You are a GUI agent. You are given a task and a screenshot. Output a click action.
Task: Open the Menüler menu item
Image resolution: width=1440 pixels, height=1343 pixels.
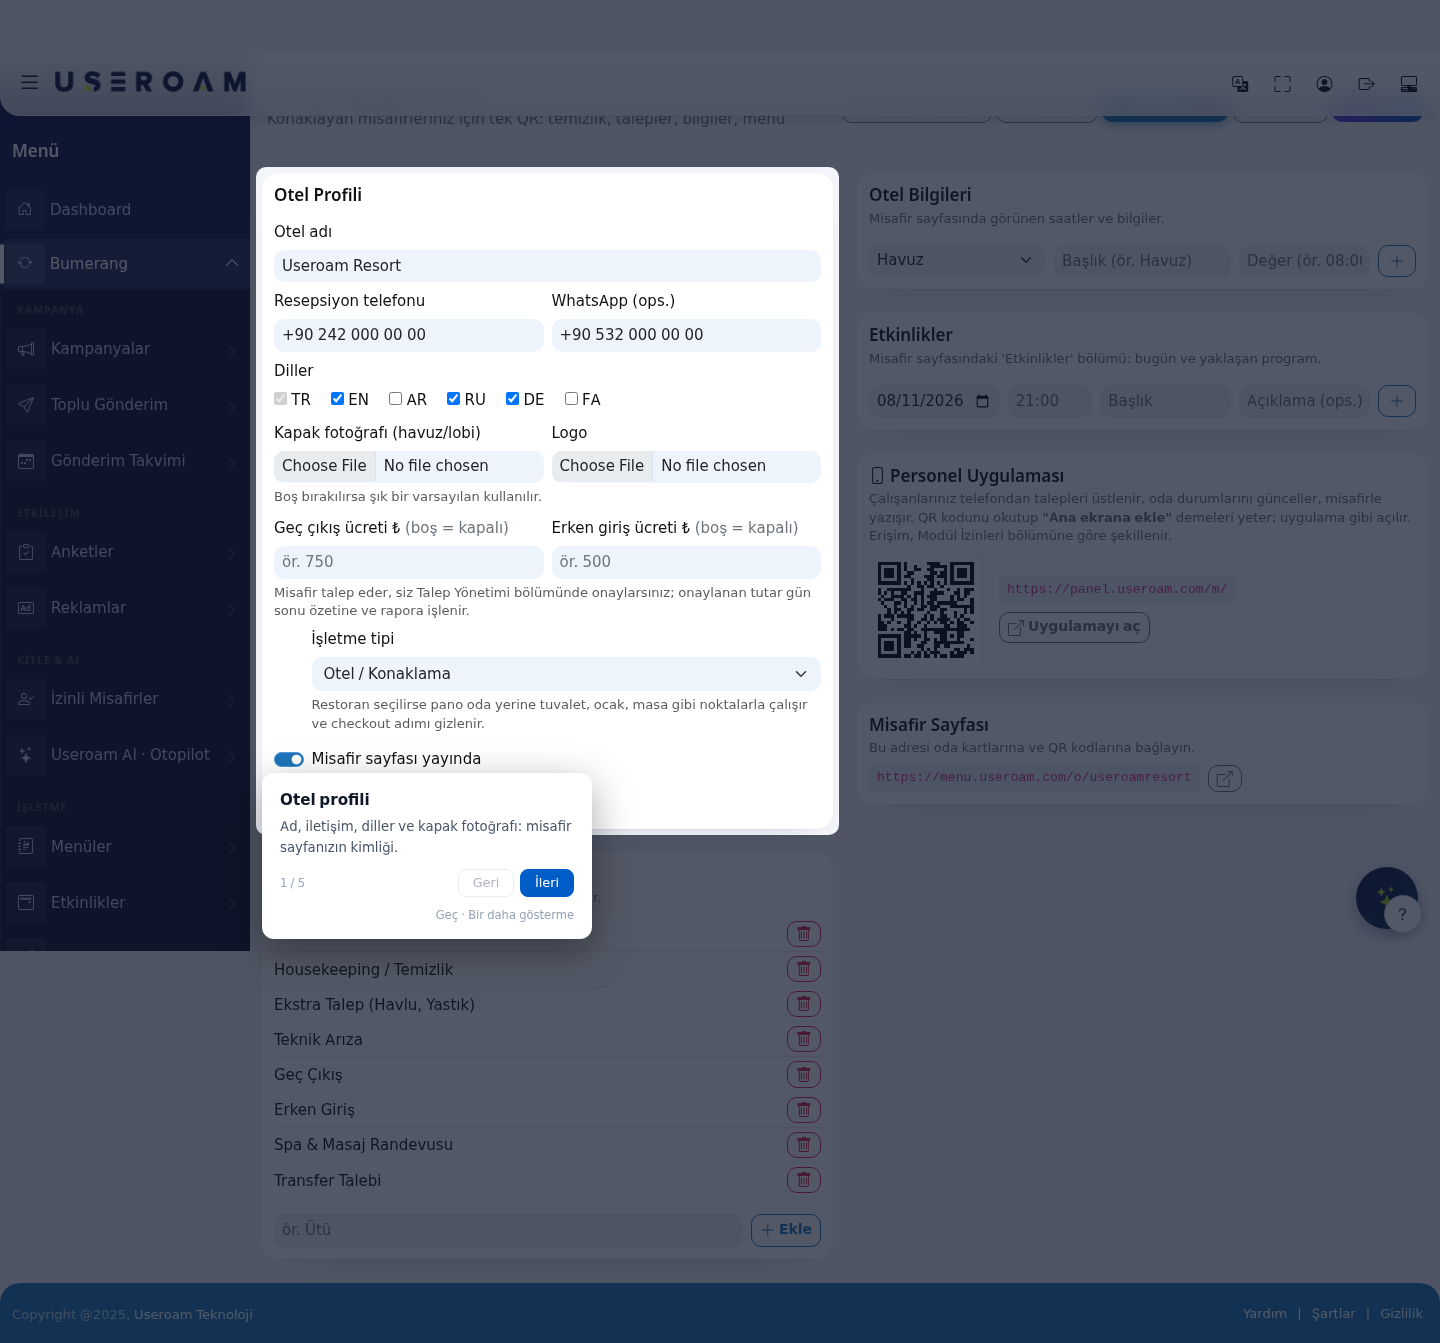125,847
